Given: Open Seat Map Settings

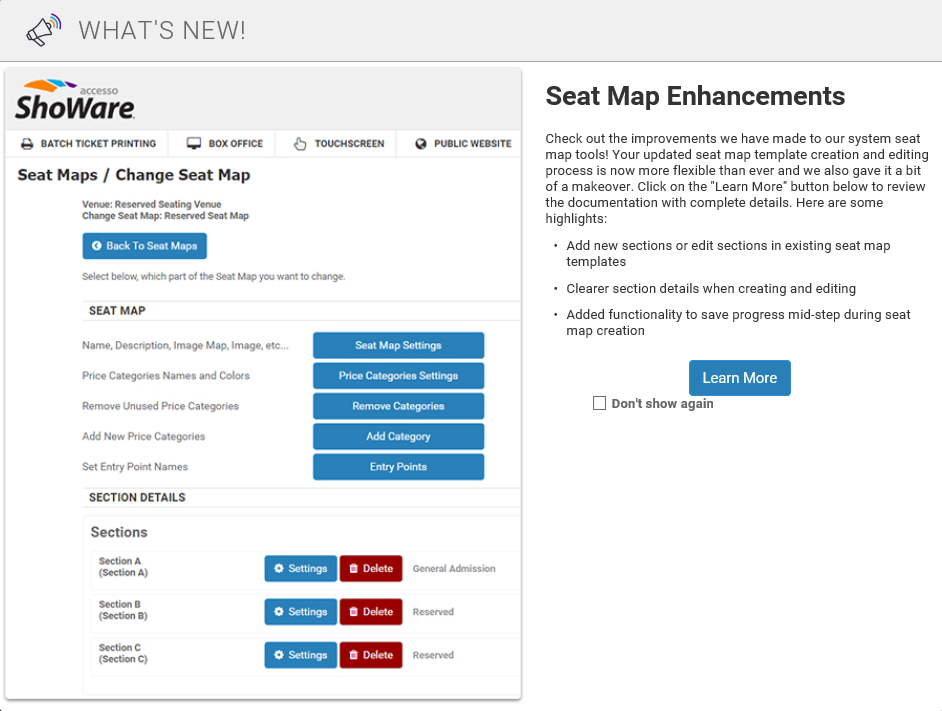Looking at the screenshot, I should point(398,346).
